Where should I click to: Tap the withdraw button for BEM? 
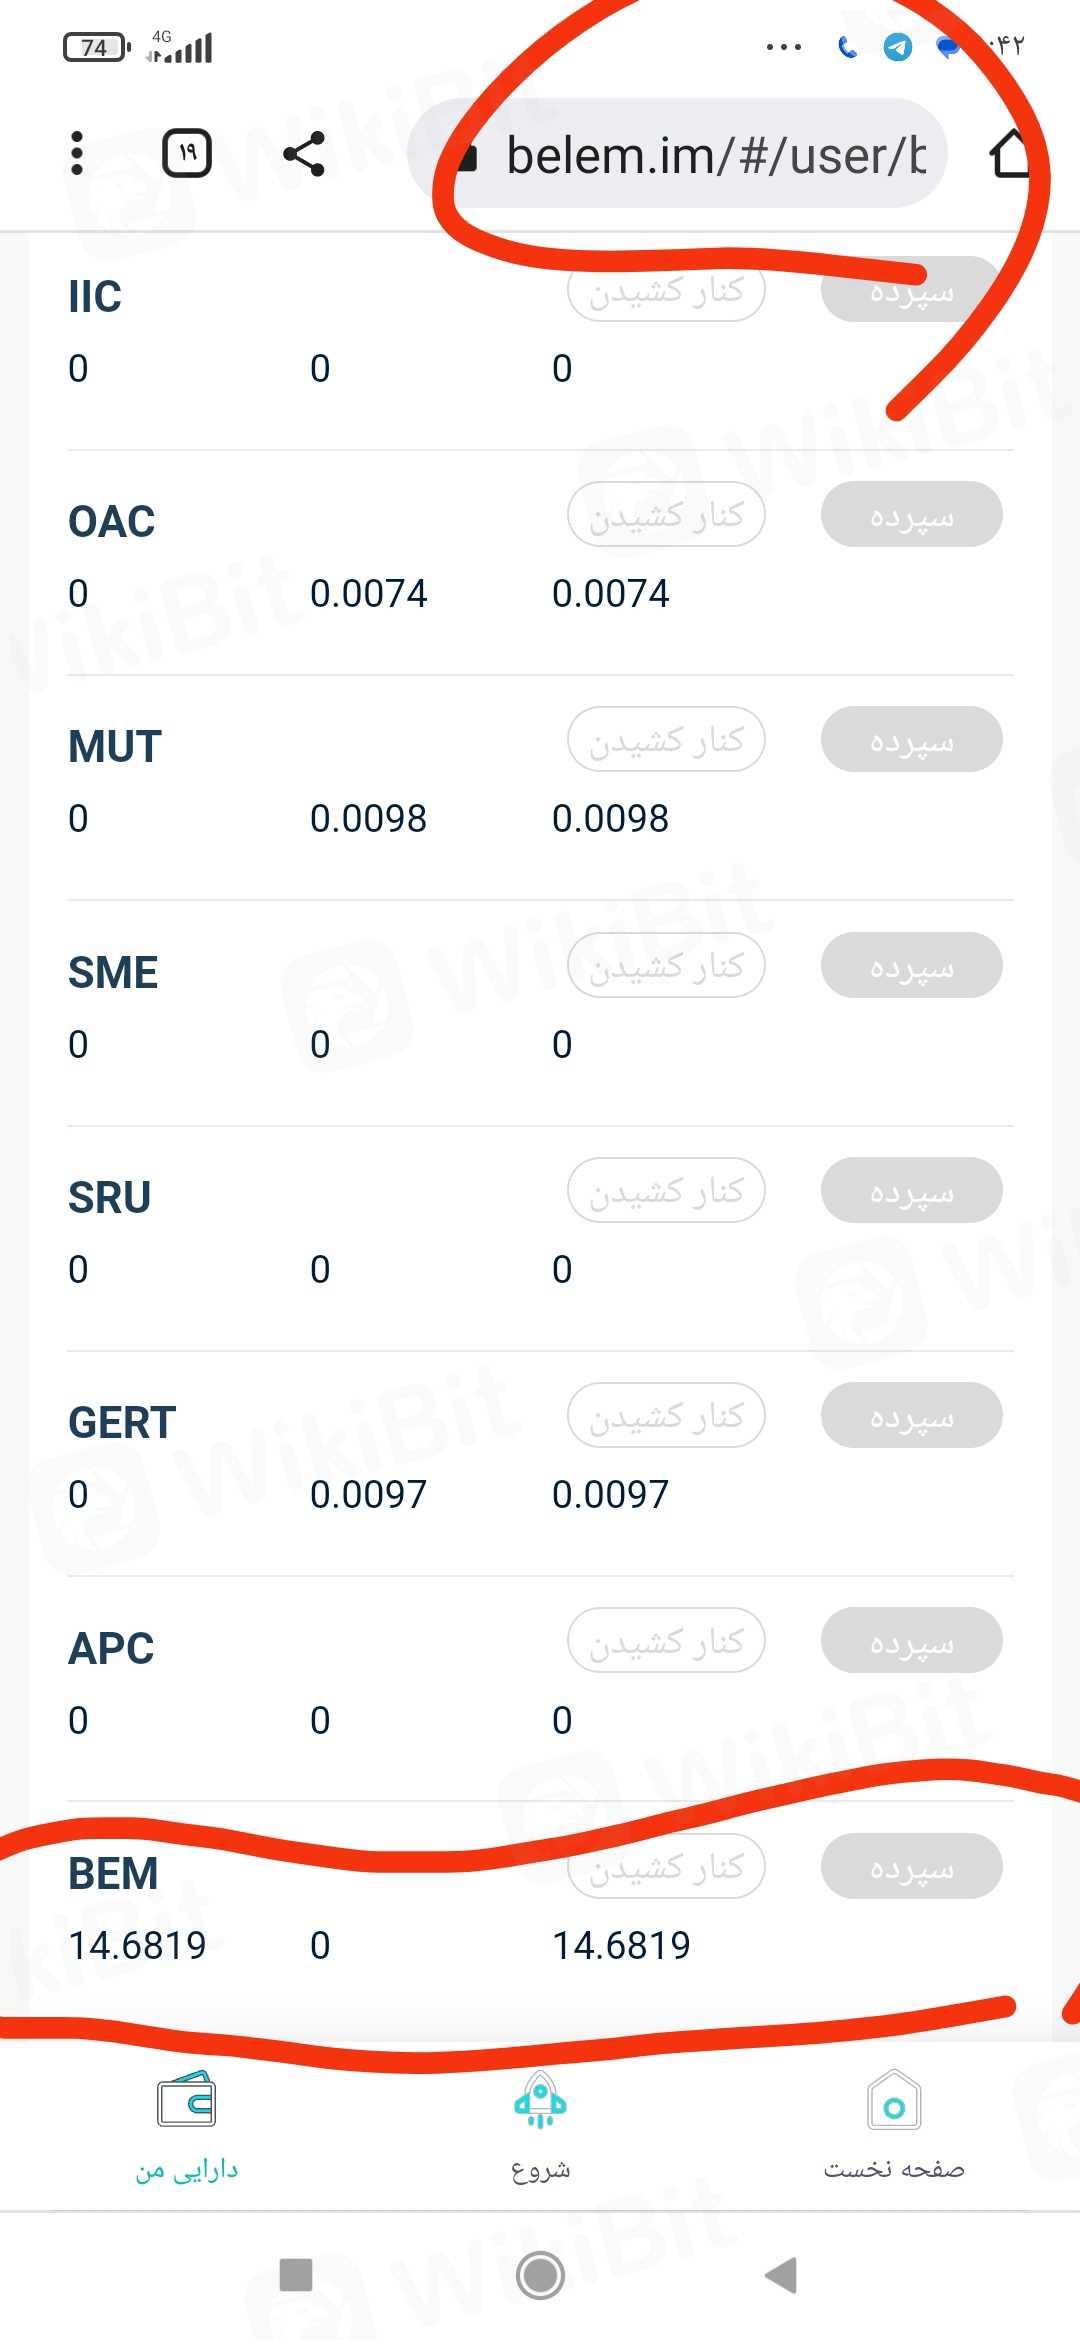(x=666, y=1866)
